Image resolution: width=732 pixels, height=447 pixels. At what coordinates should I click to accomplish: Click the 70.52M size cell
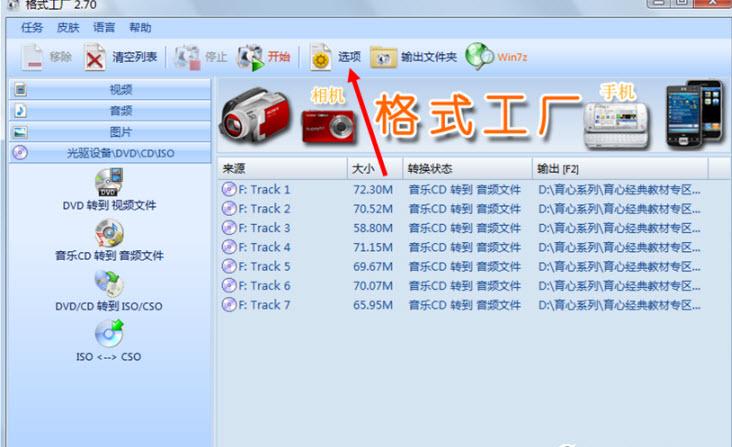pos(373,209)
